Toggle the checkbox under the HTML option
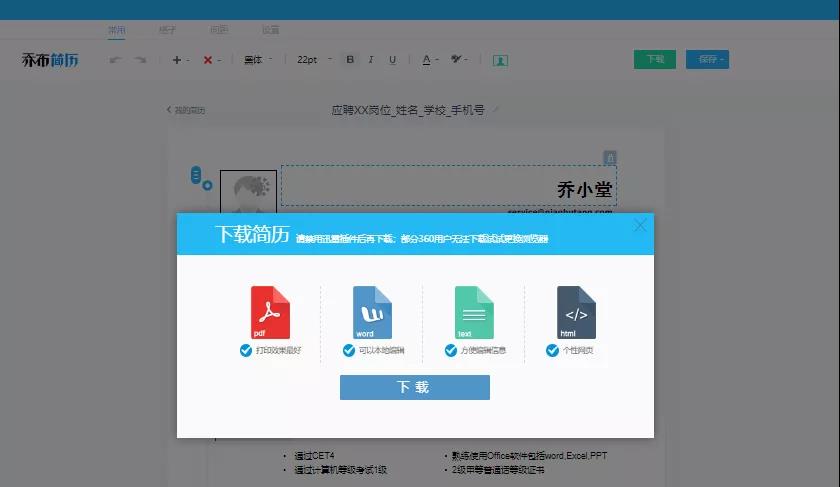840x487 pixels. pos(552,350)
